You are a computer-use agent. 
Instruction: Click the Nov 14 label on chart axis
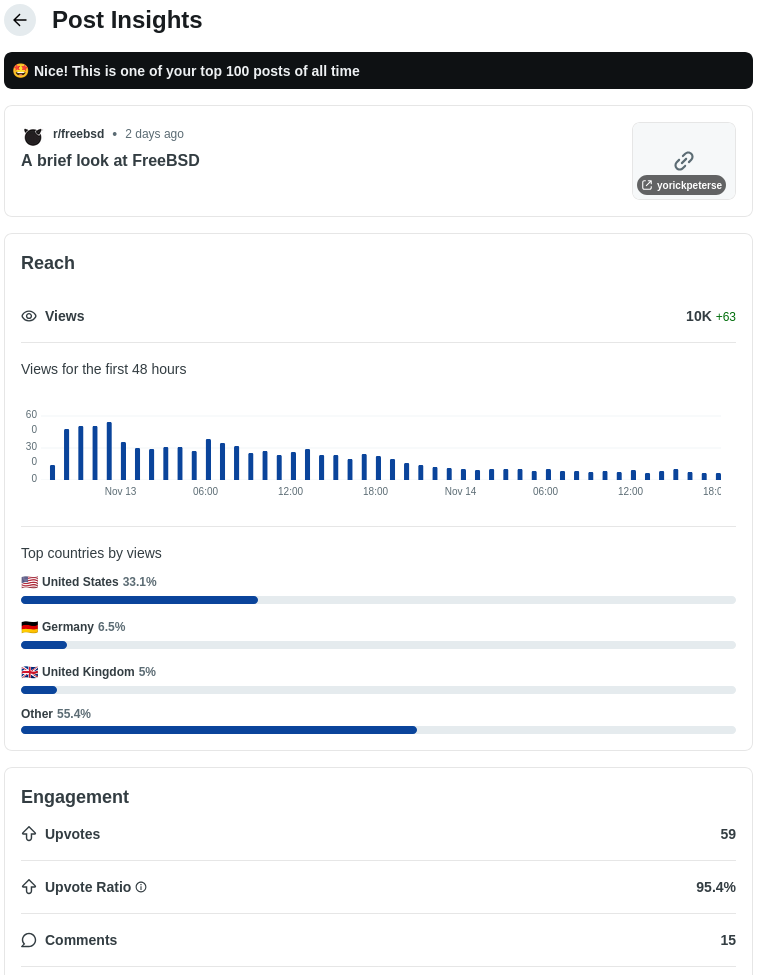coord(460,492)
